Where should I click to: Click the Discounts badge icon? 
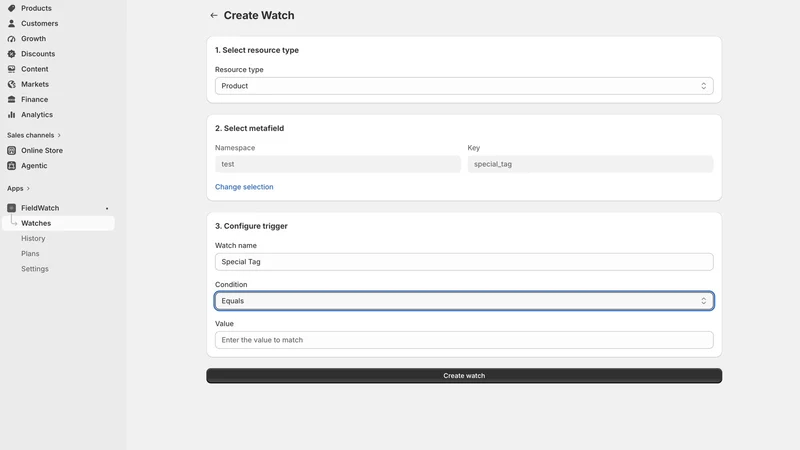11,54
